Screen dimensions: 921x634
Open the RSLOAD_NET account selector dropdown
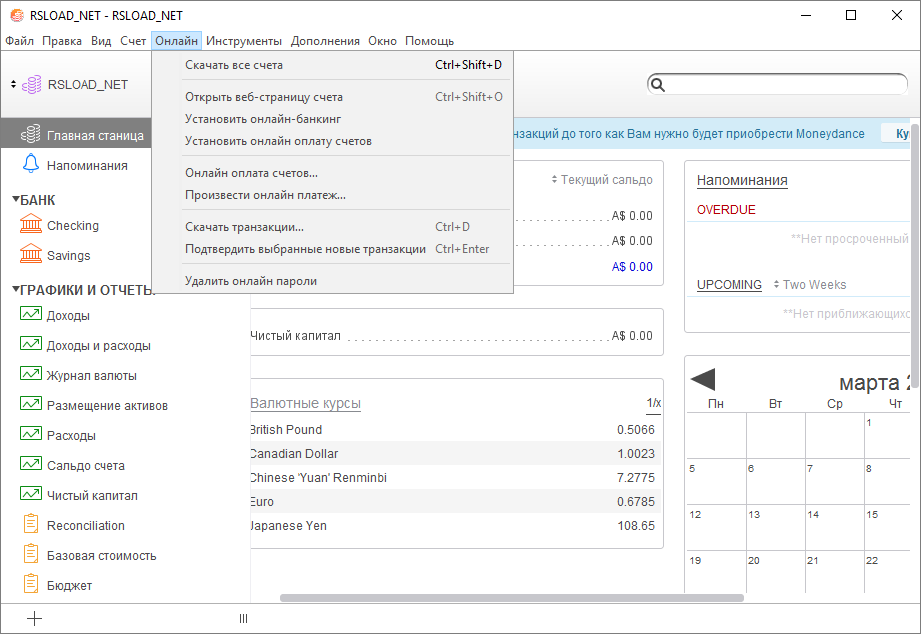point(14,85)
